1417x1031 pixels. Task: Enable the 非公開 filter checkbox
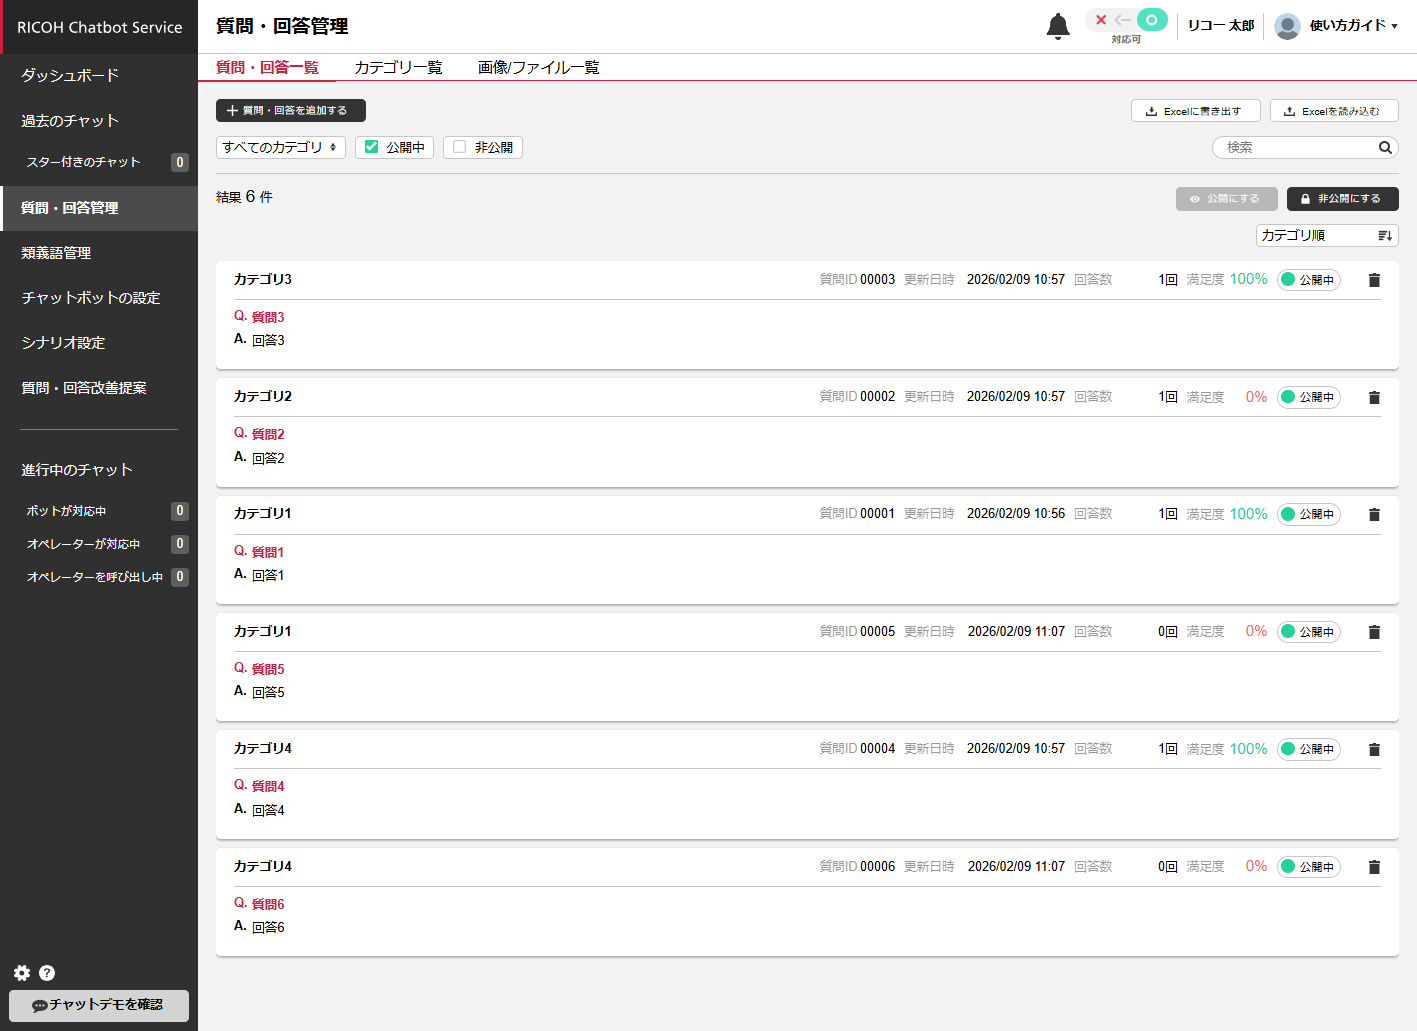pyautogui.click(x=460, y=147)
